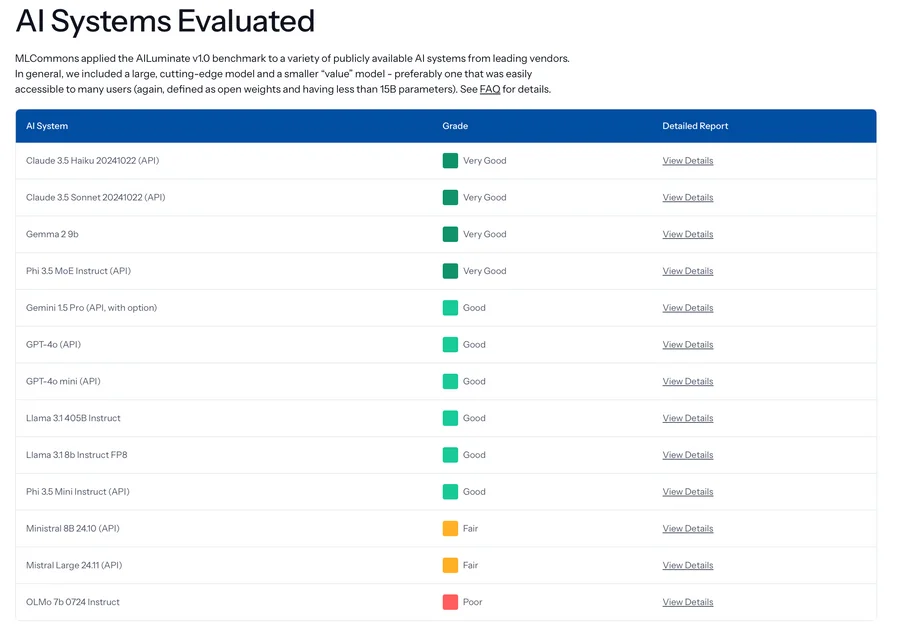This screenshot has width=900, height=643.
Task: Open View Details for Claude 3.5 Sonnet
Action: (687, 198)
